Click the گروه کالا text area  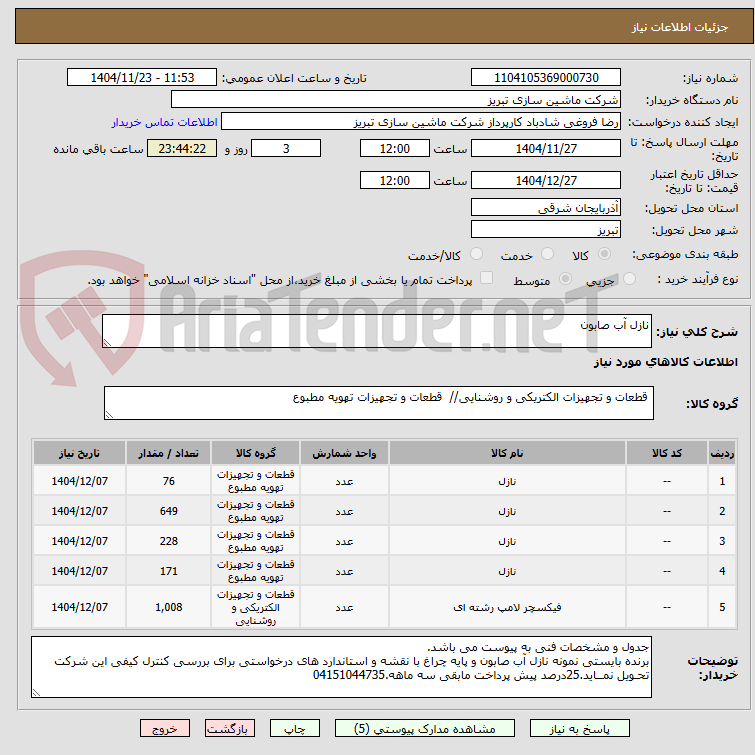click(x=379, y=403)
